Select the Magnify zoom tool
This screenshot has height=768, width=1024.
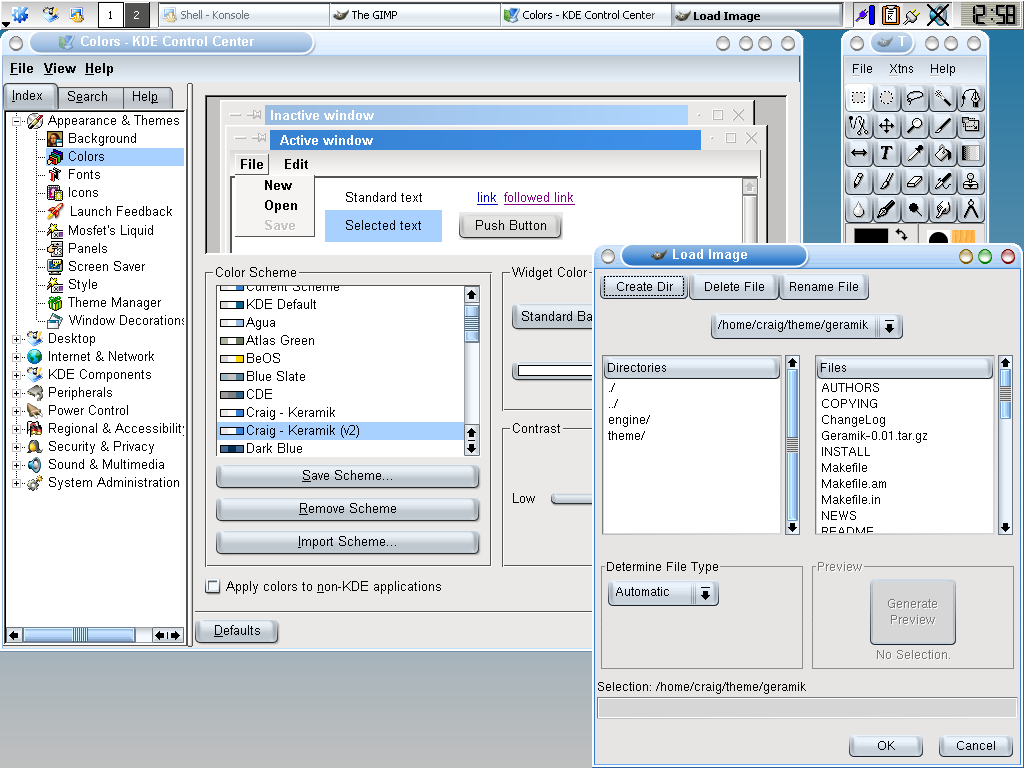(915, 125)
